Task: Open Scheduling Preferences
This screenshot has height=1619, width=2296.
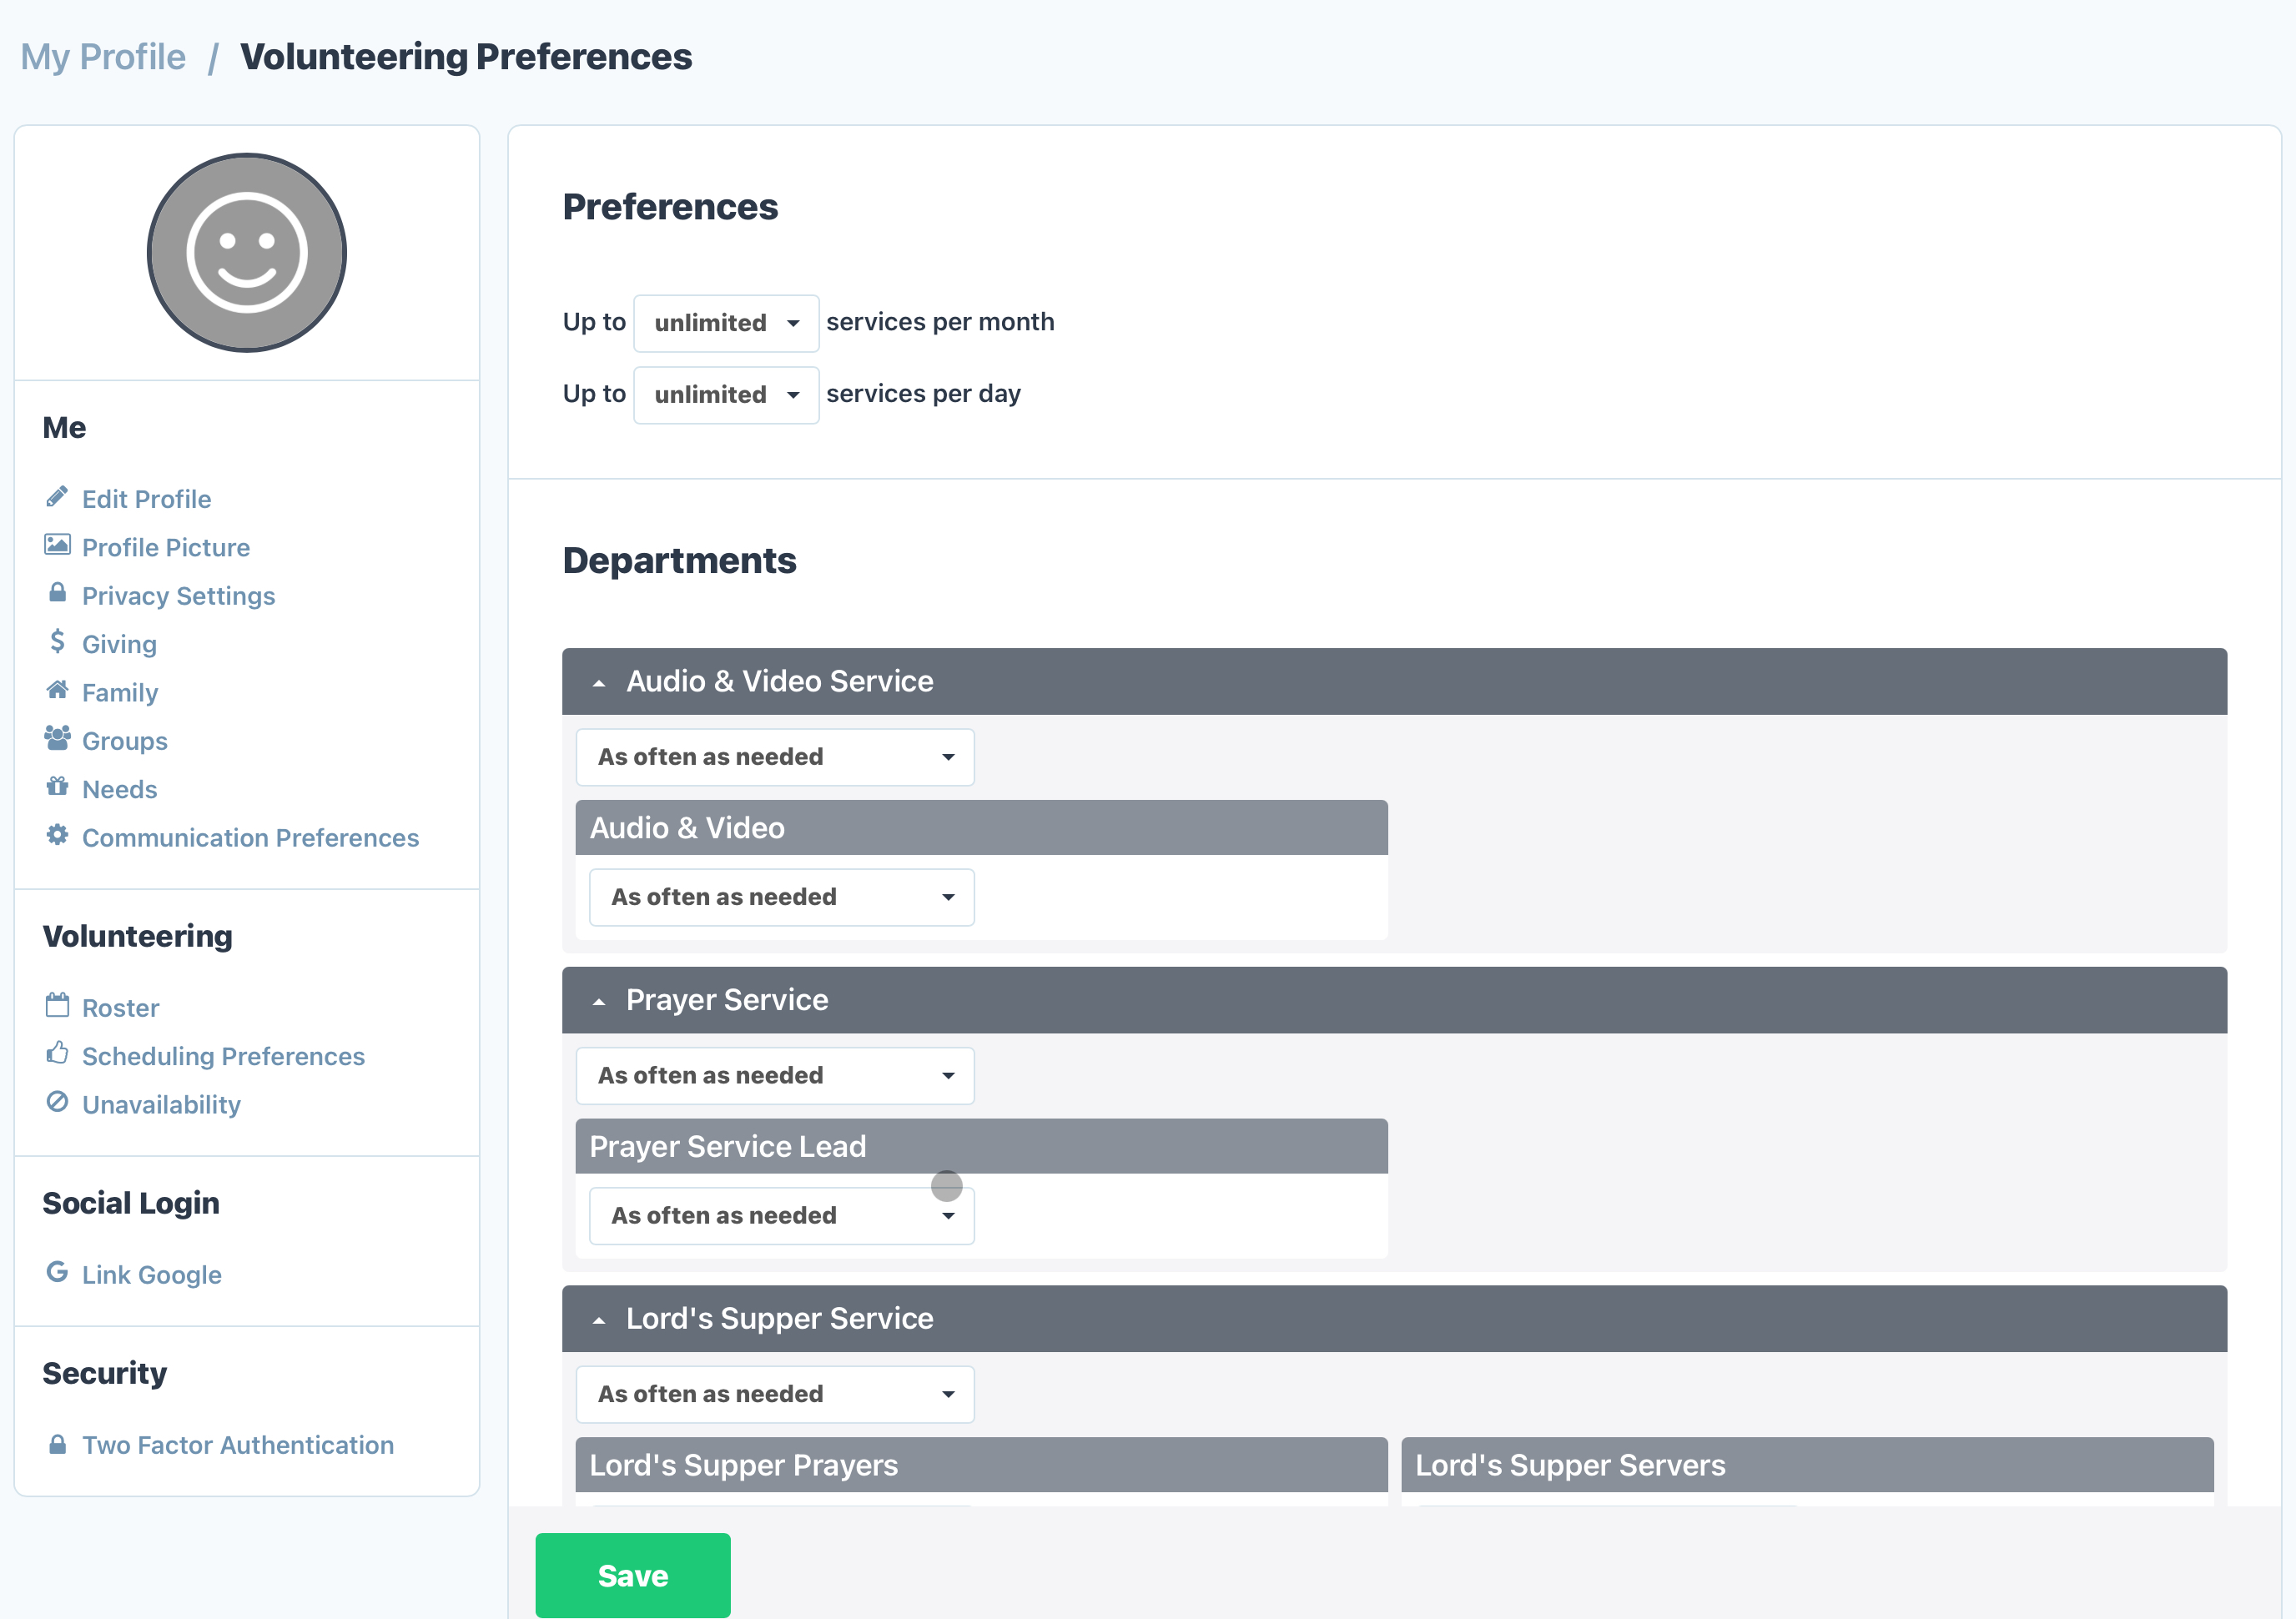Action: (223, 1056)
